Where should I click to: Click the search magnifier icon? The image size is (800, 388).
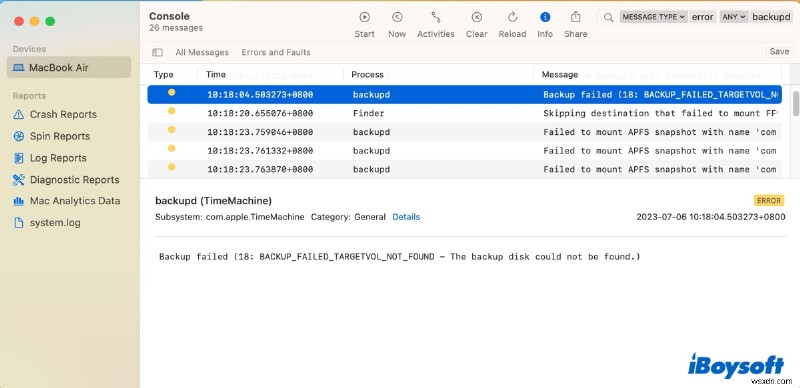pos(608,17)
